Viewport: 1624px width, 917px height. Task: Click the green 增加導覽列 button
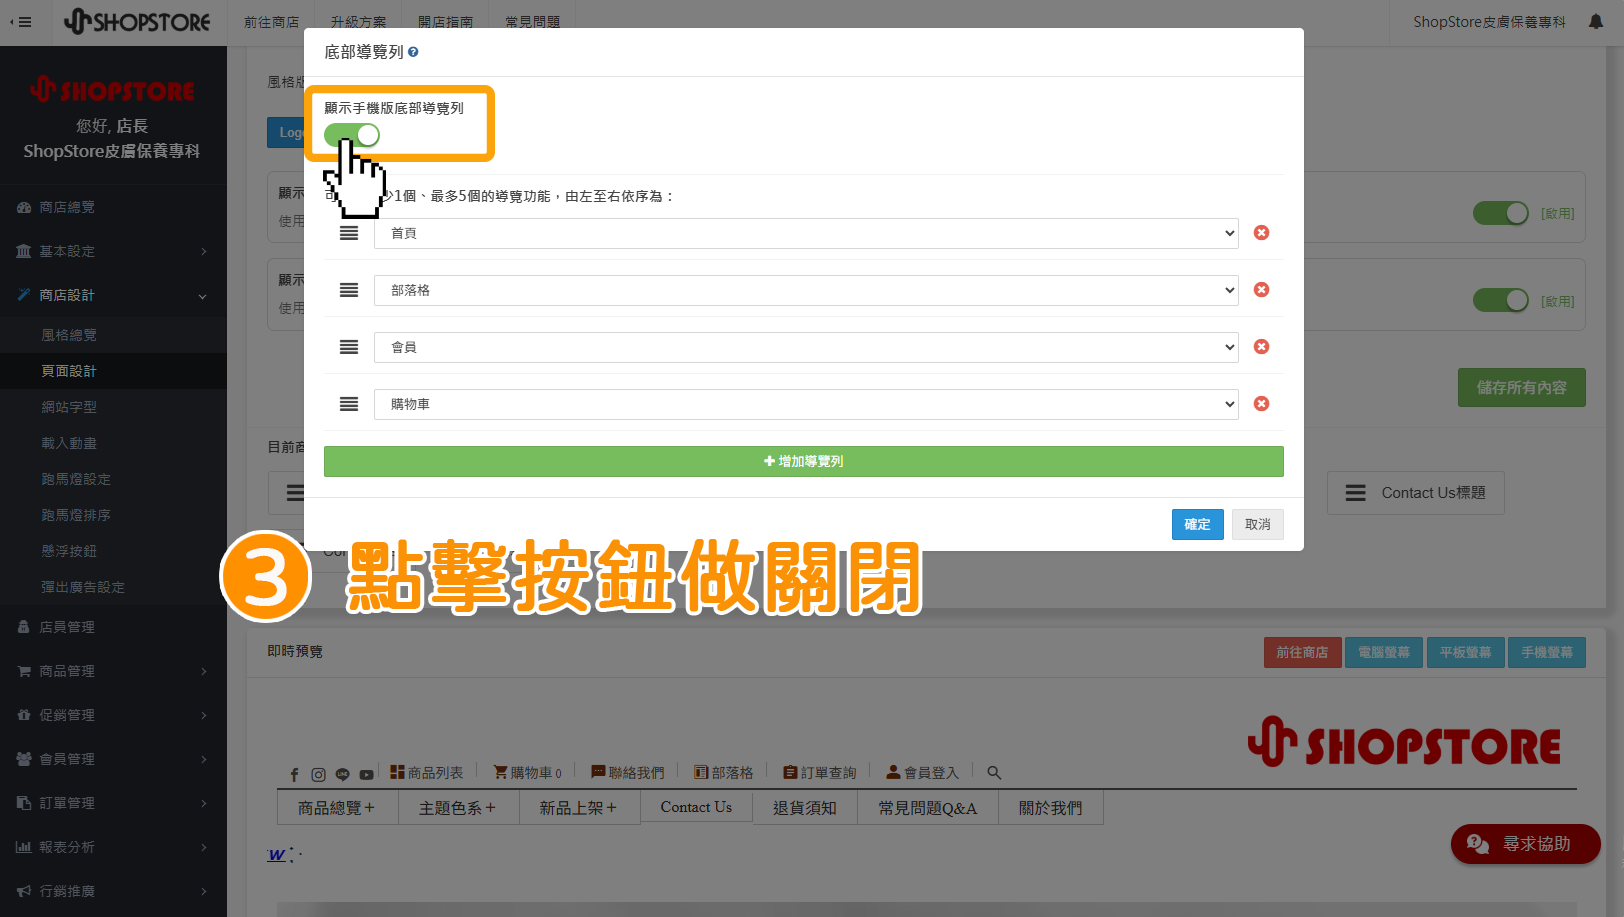(x=803, y=461)
